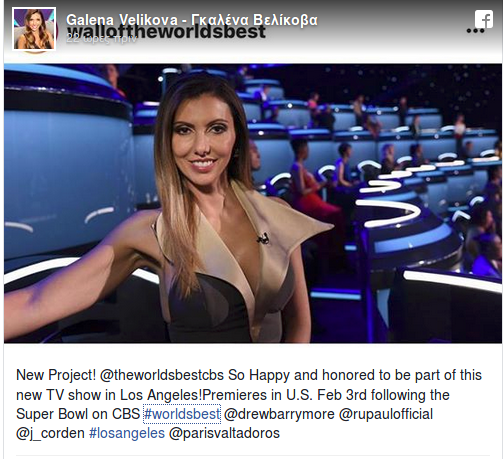Click the '22 ώρες πριν' post timestamp
Viewport: 504px width, 459px height.
(x=101, y=39)
